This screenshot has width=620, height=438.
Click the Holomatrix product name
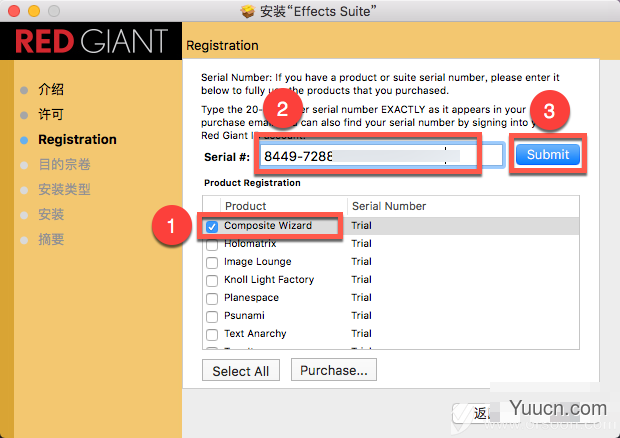pos(250,244)
